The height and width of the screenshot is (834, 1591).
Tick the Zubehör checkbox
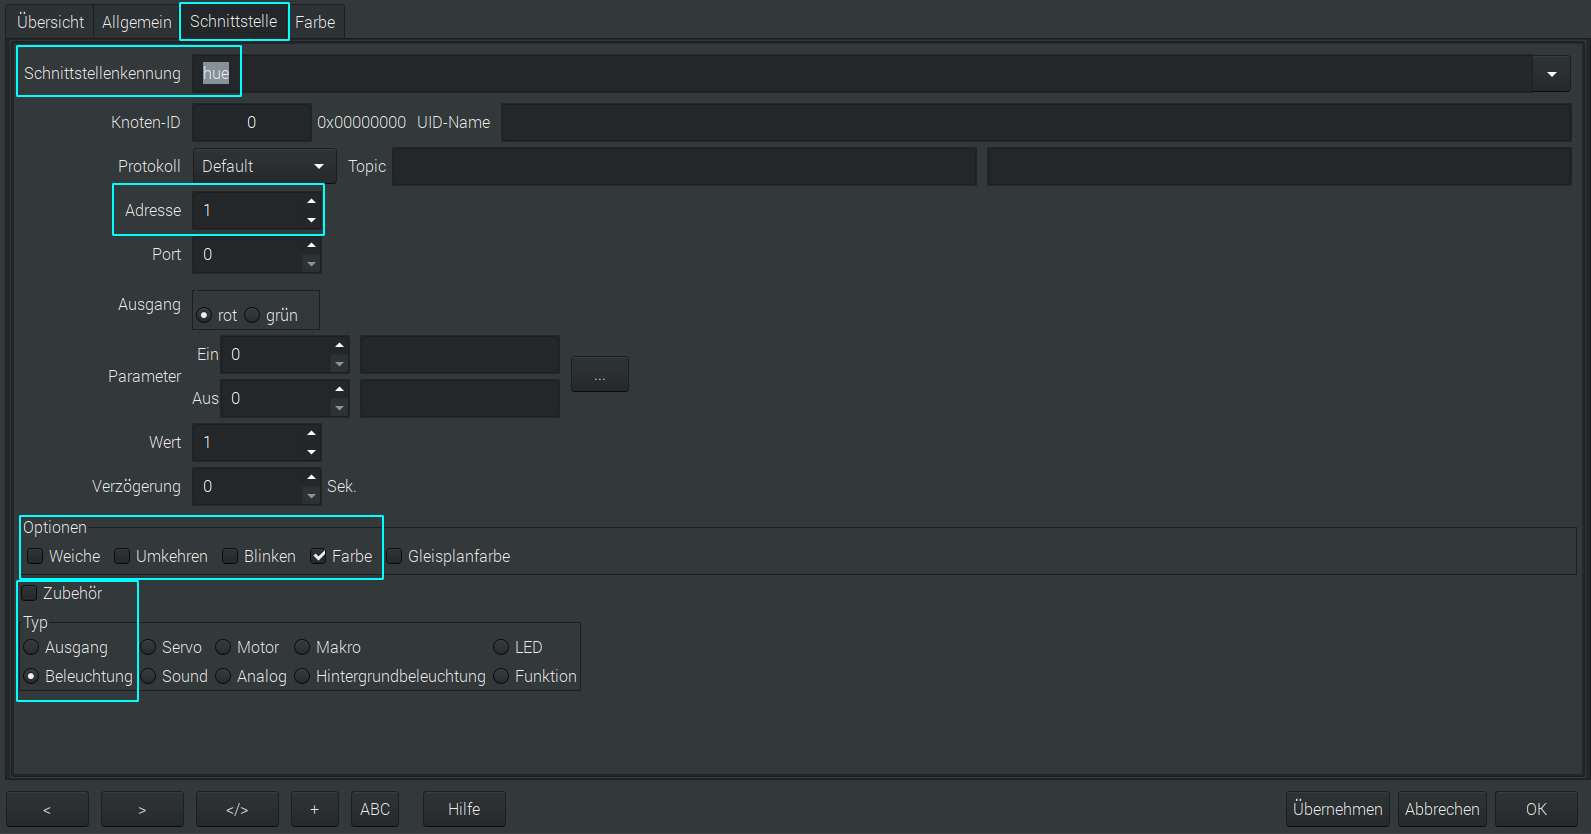[x=30, y=593]
